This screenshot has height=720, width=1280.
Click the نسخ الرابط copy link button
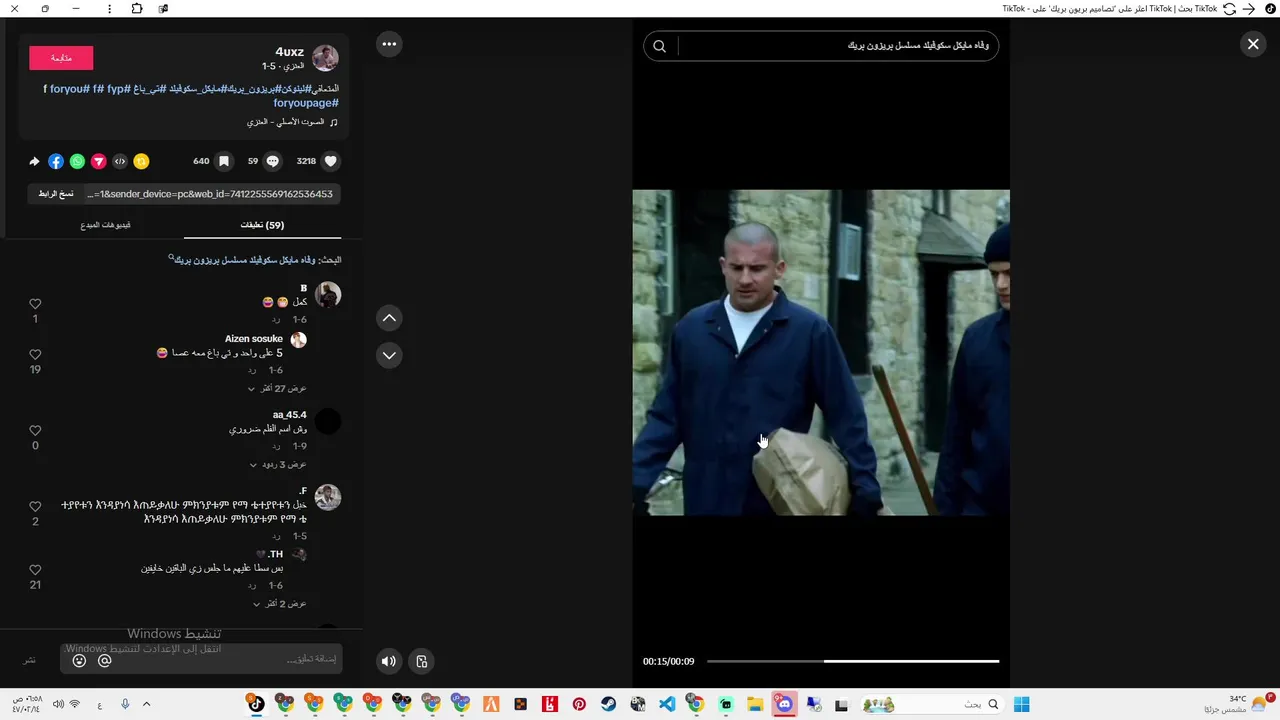(56, 194)
